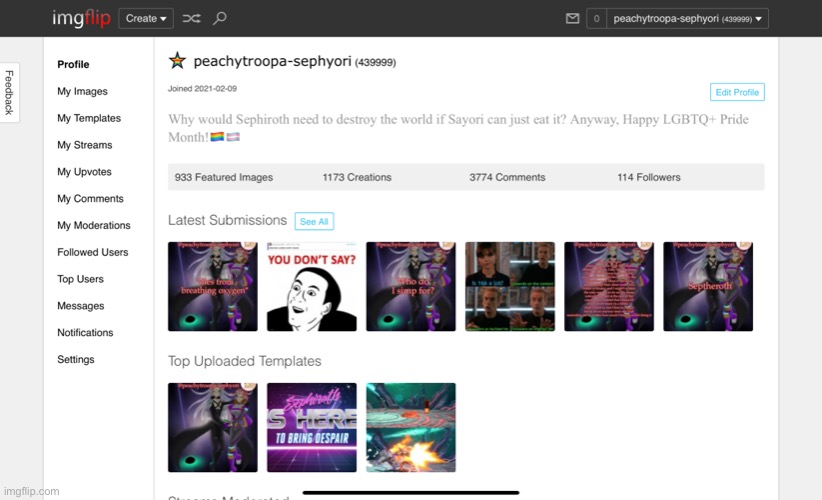
Task: Go to My Images
Action: (82, 91)
